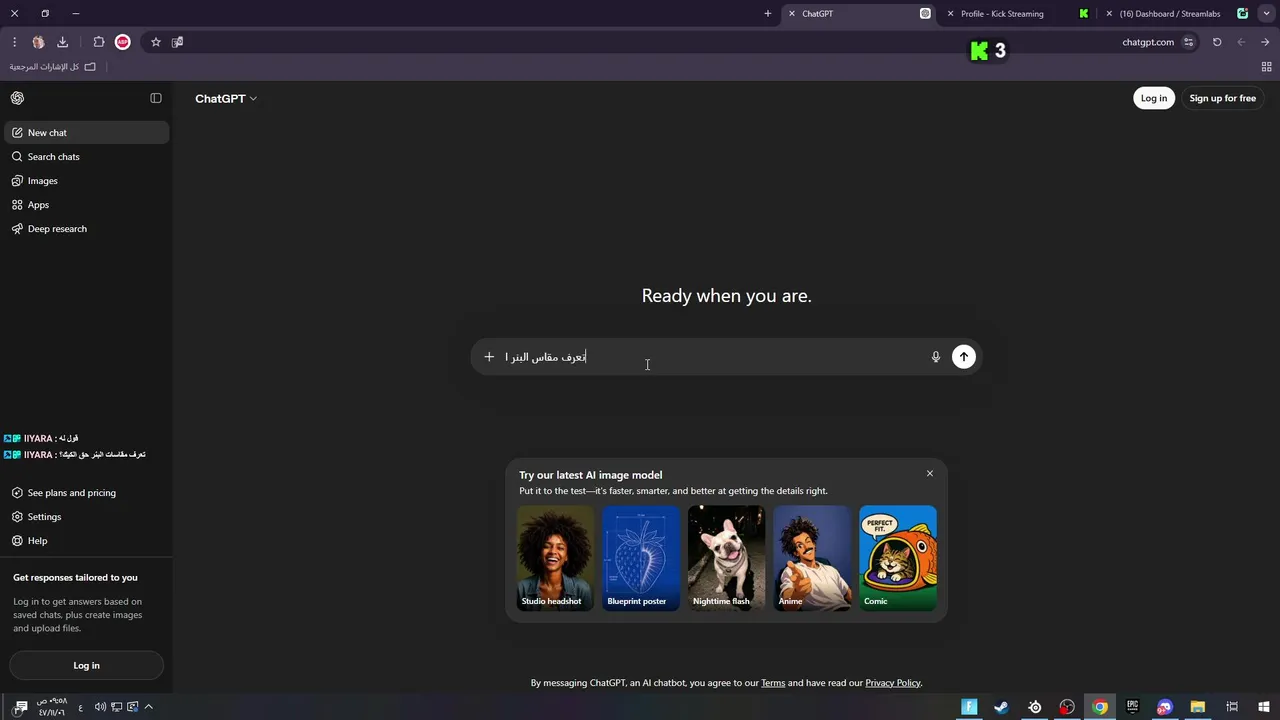Image resolution: width=1280 pixels, height=720 pixels.
Task: Open the Chrome three-dot menu
Action: point(14,42)
